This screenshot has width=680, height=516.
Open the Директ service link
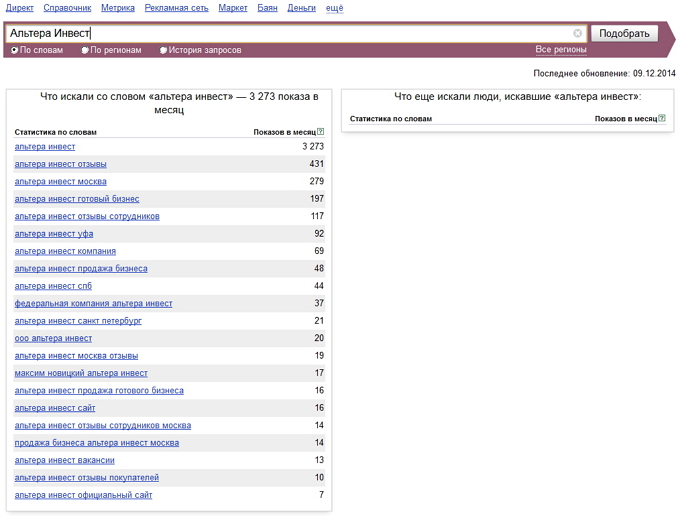(20, 8)
